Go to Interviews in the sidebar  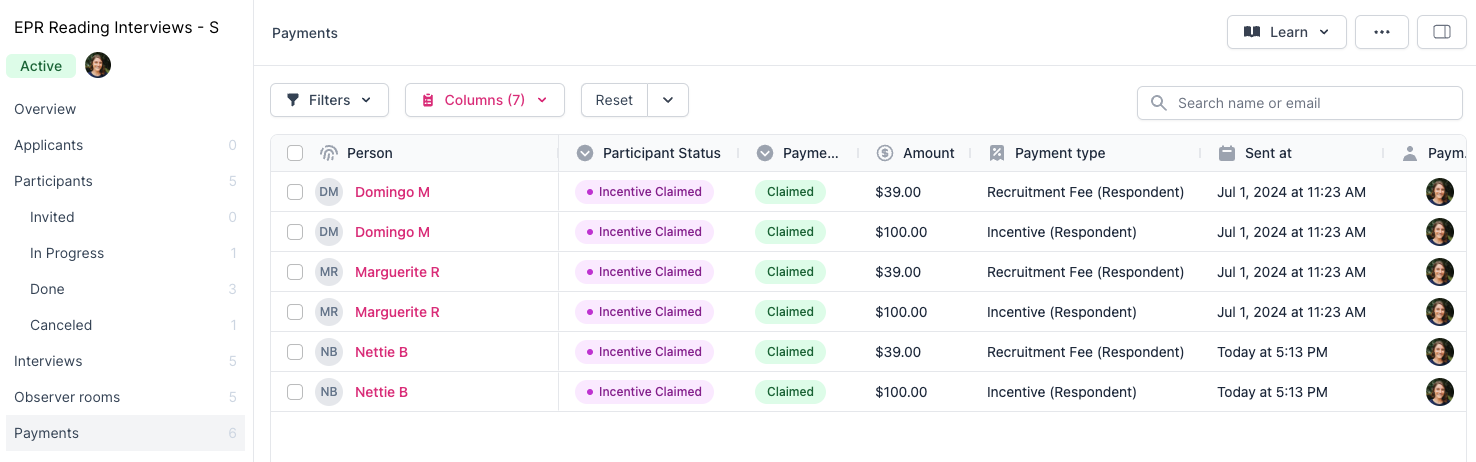coord(48,361)
